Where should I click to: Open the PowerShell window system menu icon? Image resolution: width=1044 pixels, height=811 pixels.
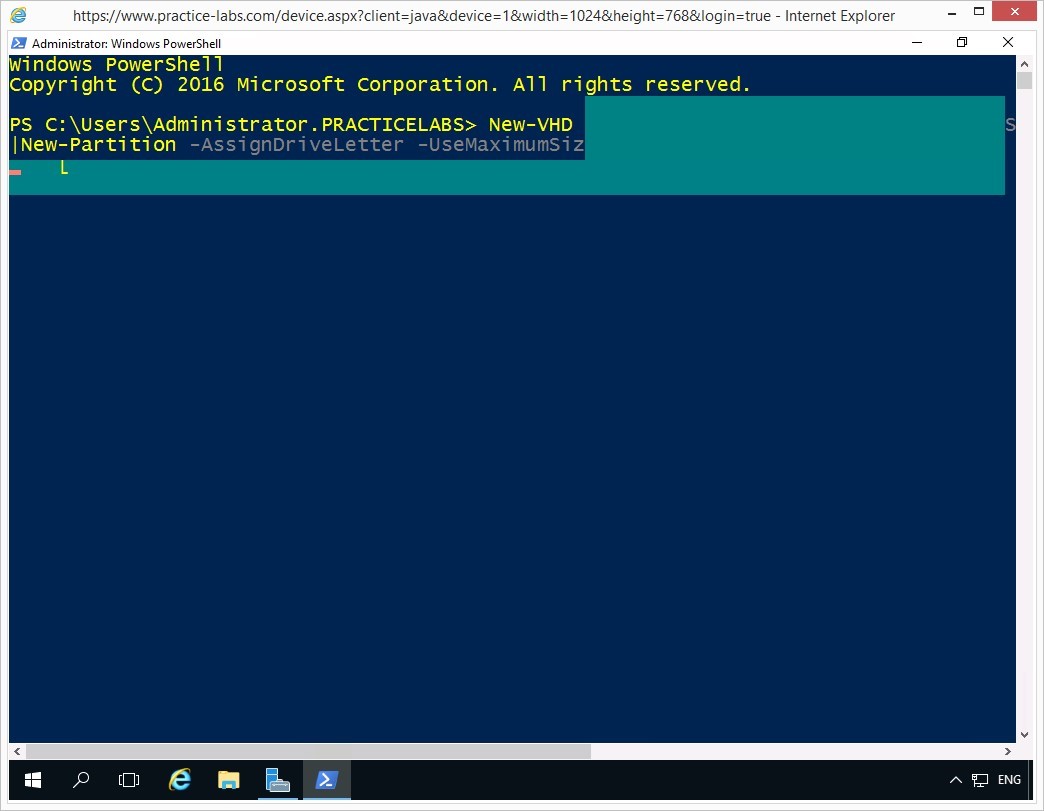19,44
